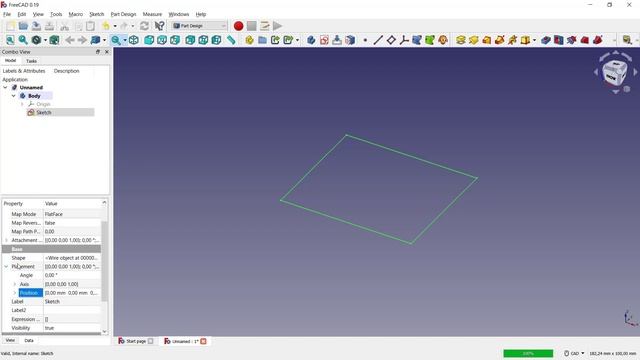Close the Unnamed document tab
The width and height of the screenshot is (640, 360).
point(203,341)
